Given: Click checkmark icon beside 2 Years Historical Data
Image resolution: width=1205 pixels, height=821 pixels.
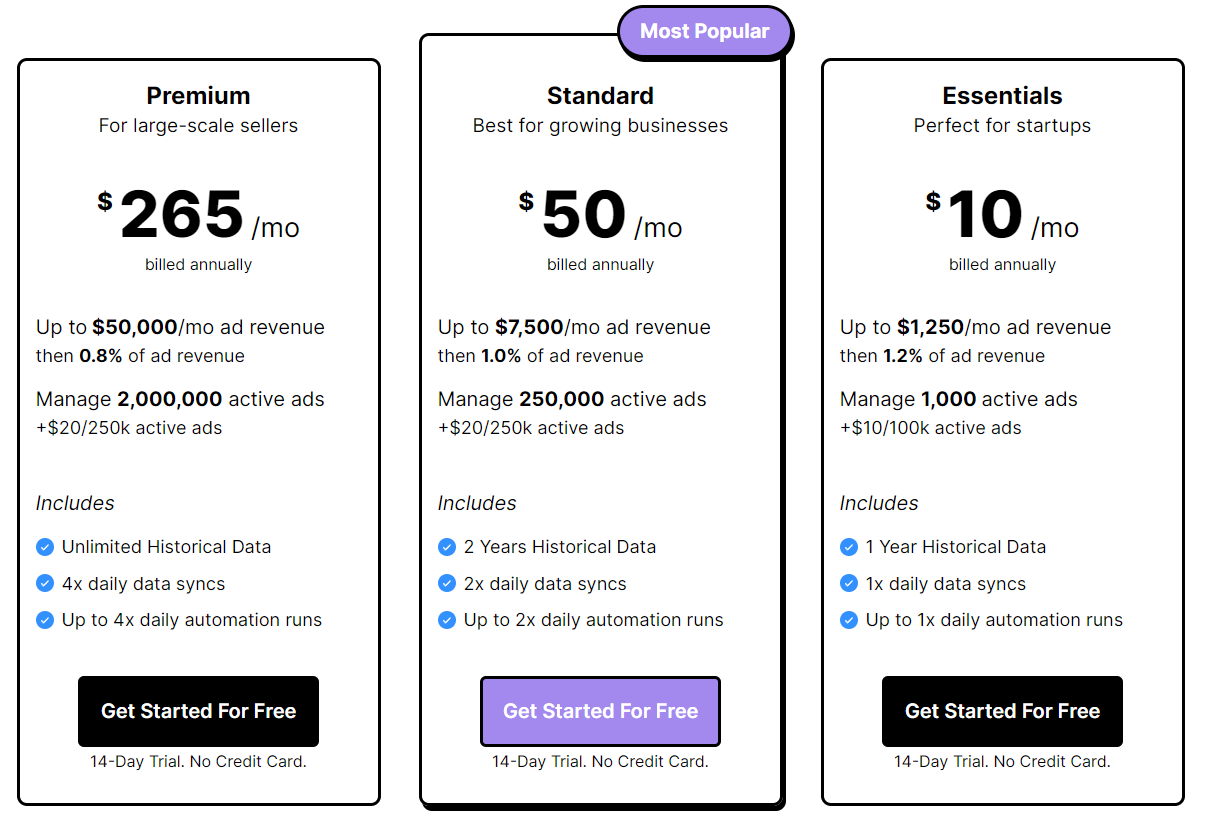Looking at the screenshot, I should 447,547.
